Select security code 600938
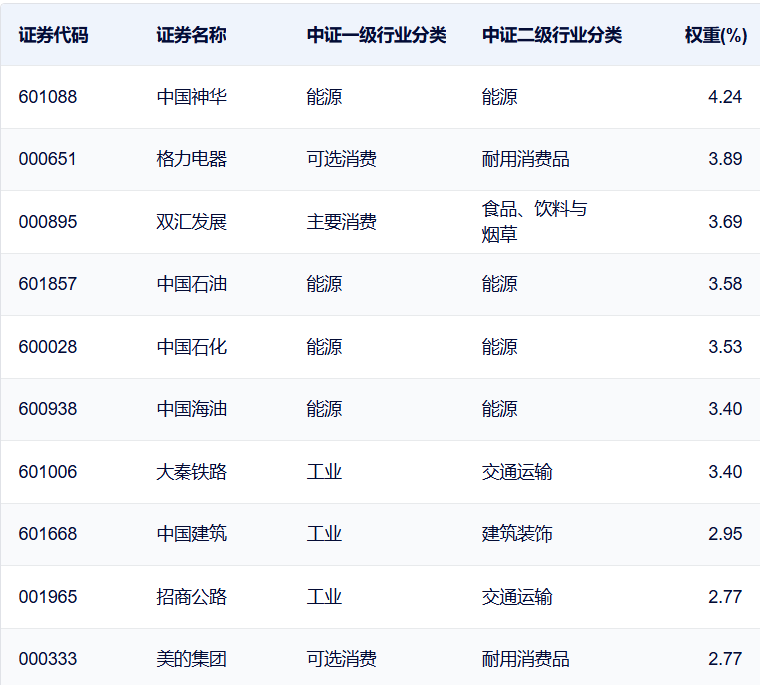The width and height of the screenshot is (760, 685). [48, 409]
